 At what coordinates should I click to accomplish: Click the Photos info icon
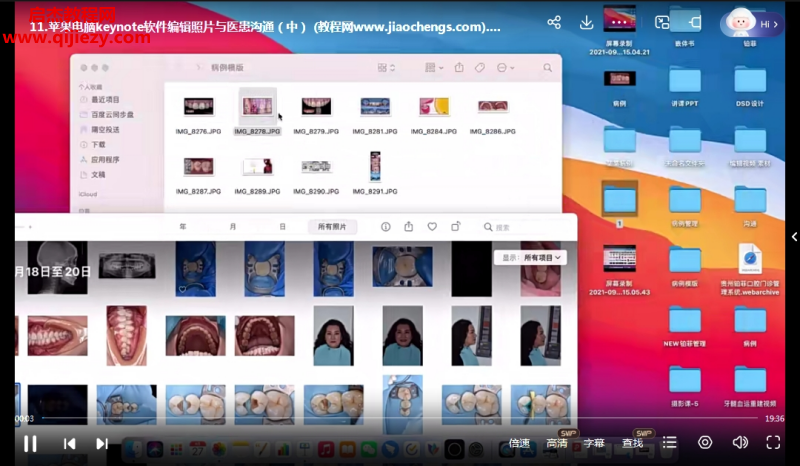(x=386, y=227)
